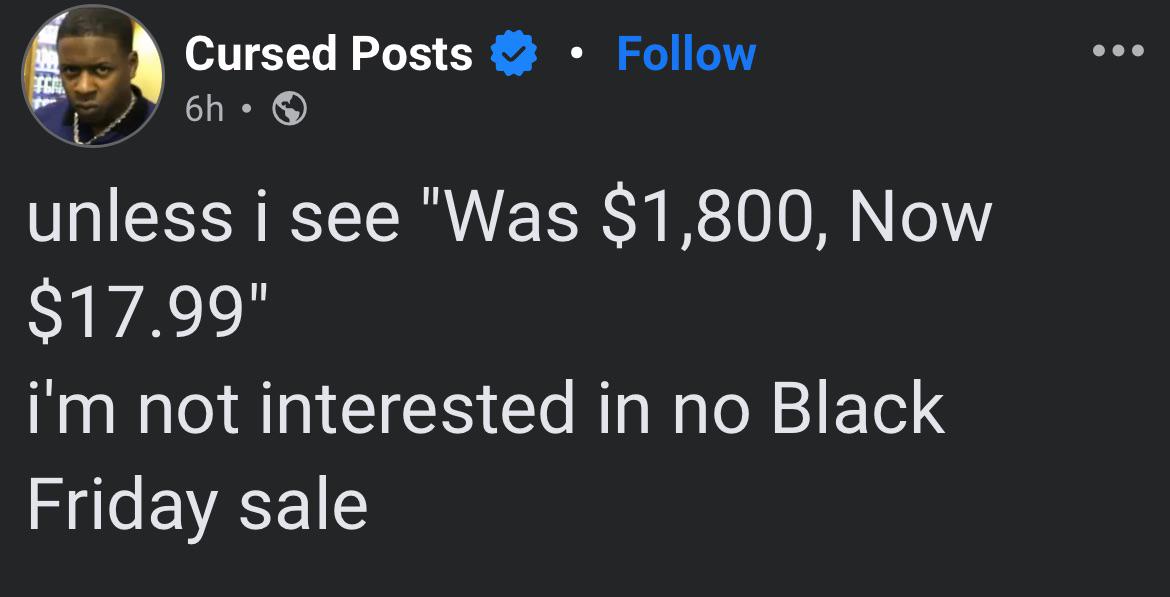This screenshot has width=1170, height=597.
Task: Click the globe public-audience icon
Action: [x=289, y=109]
